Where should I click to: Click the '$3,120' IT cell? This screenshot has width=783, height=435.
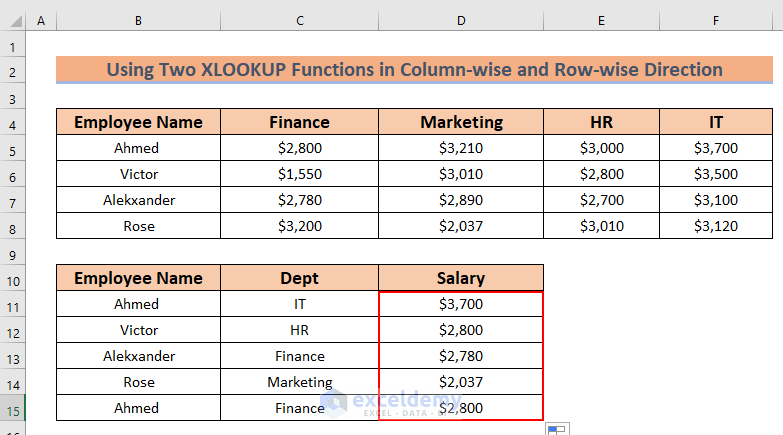[716, 226]
